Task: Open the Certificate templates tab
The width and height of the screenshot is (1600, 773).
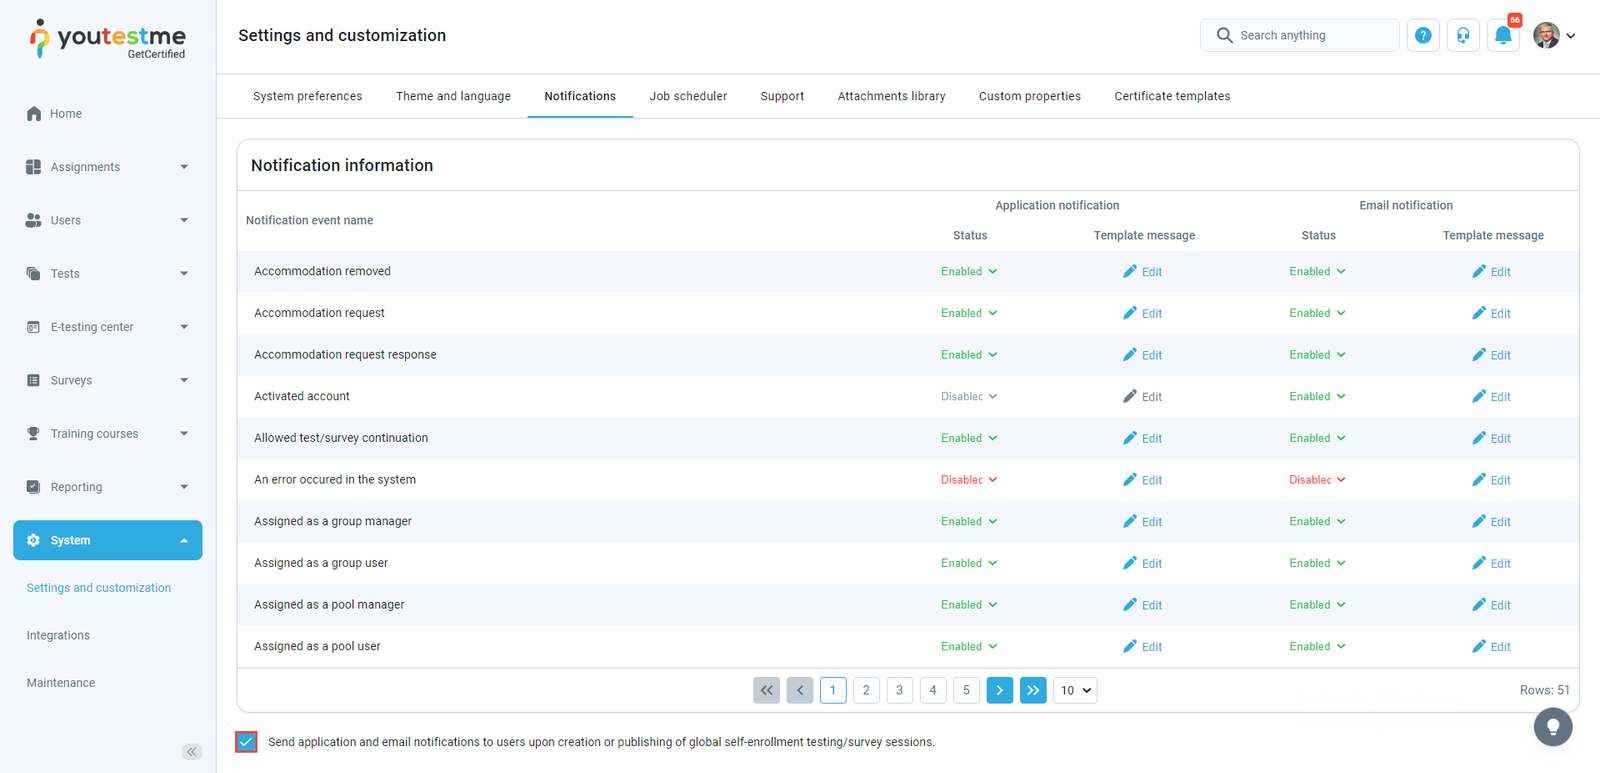Action: tap(1172, 97)
